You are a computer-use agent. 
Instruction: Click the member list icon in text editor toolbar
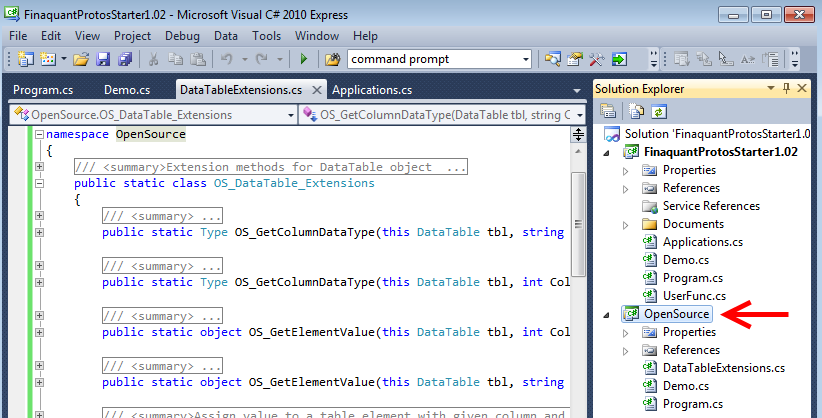click(682, 59)
